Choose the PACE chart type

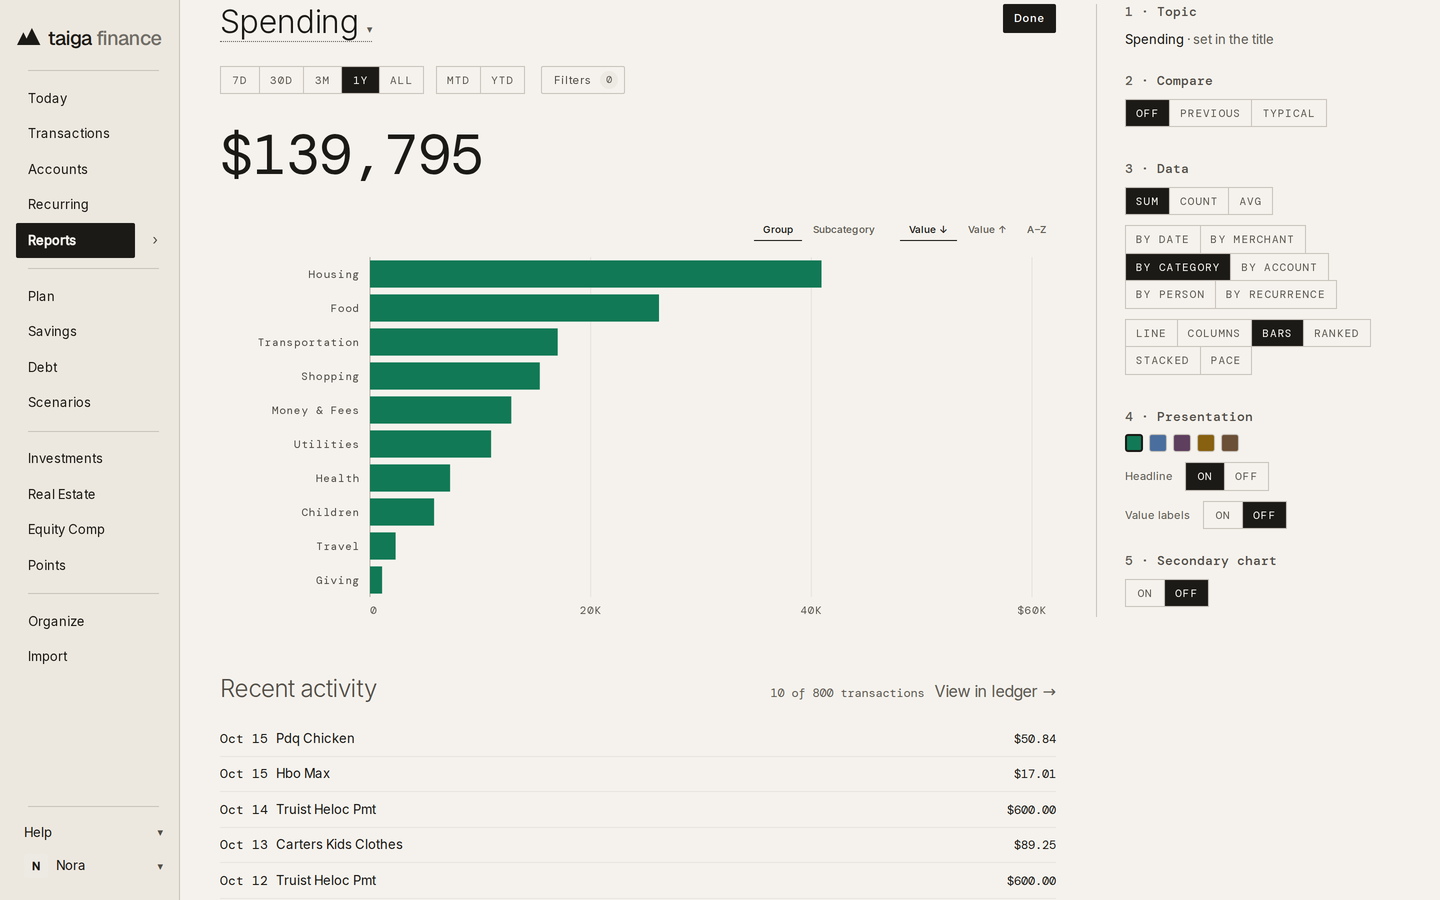1225,360
